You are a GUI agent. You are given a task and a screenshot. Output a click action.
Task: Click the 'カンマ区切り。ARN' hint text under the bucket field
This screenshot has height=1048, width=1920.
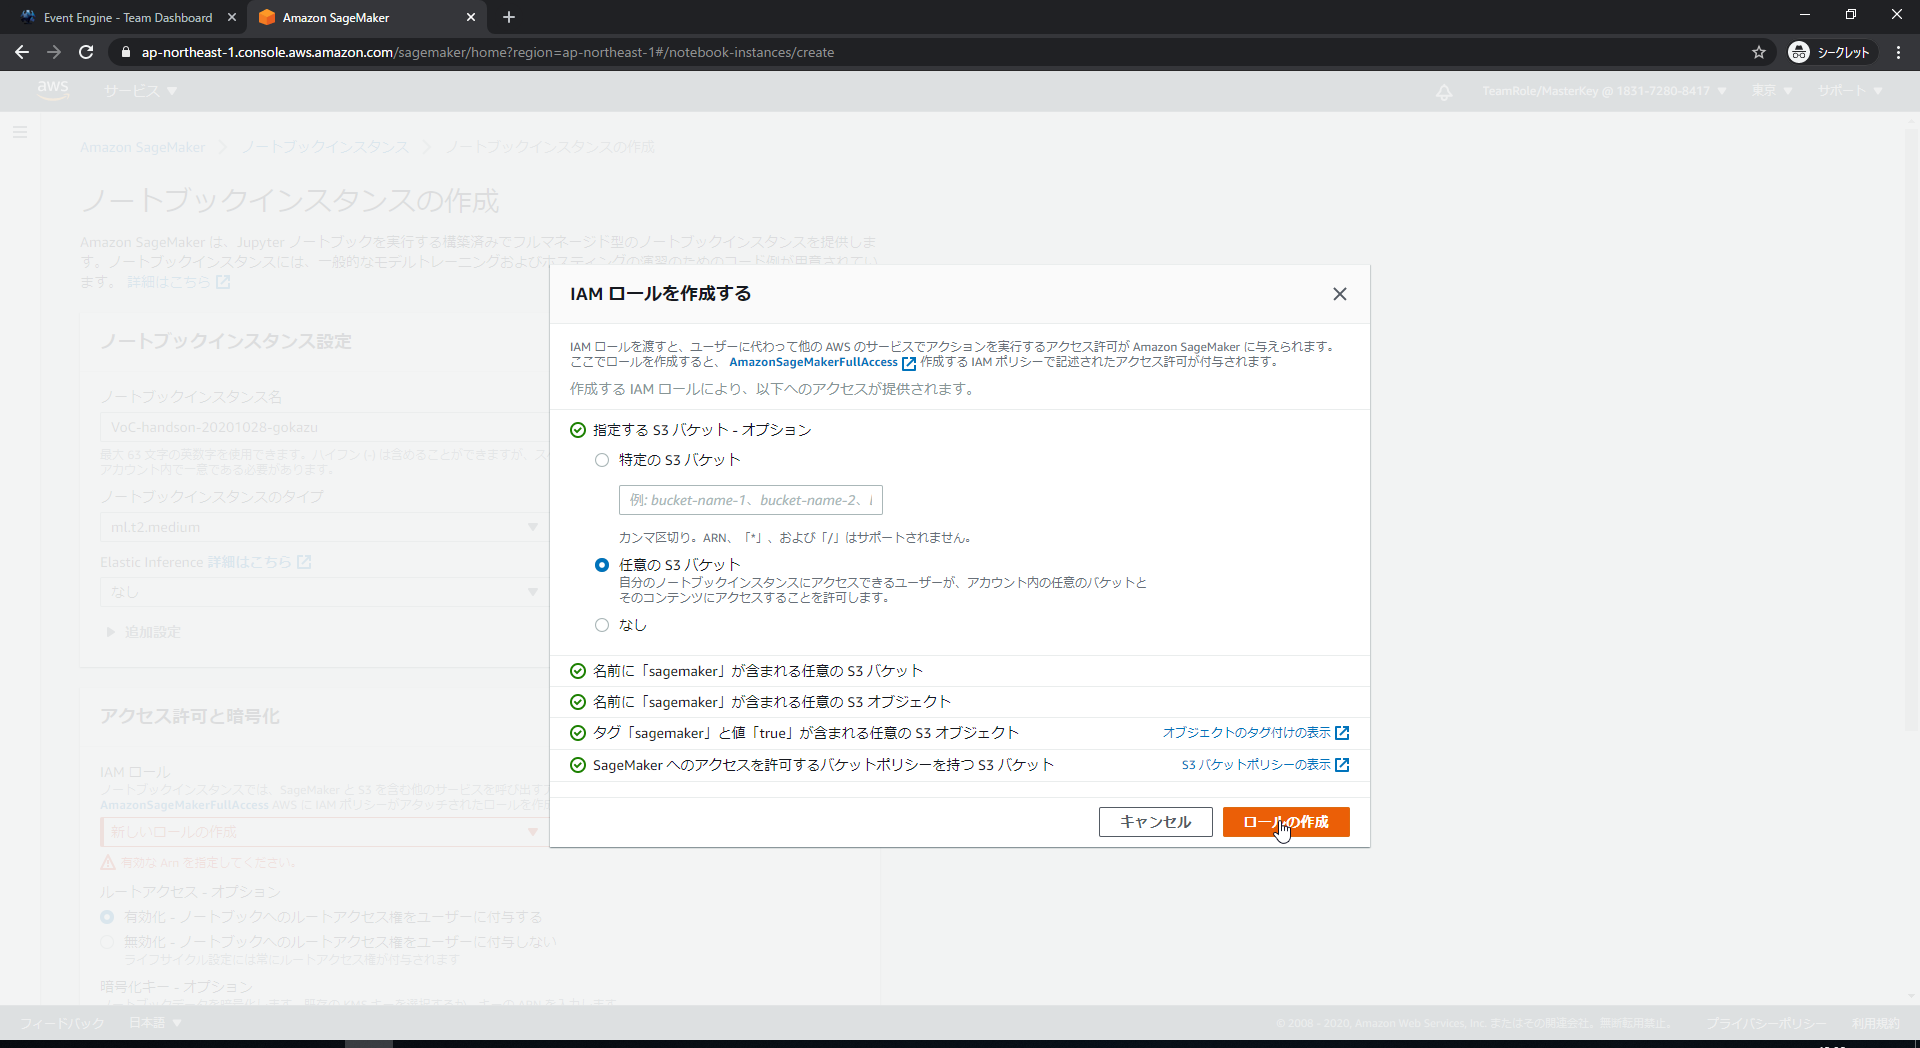click(x=795, y=538)
